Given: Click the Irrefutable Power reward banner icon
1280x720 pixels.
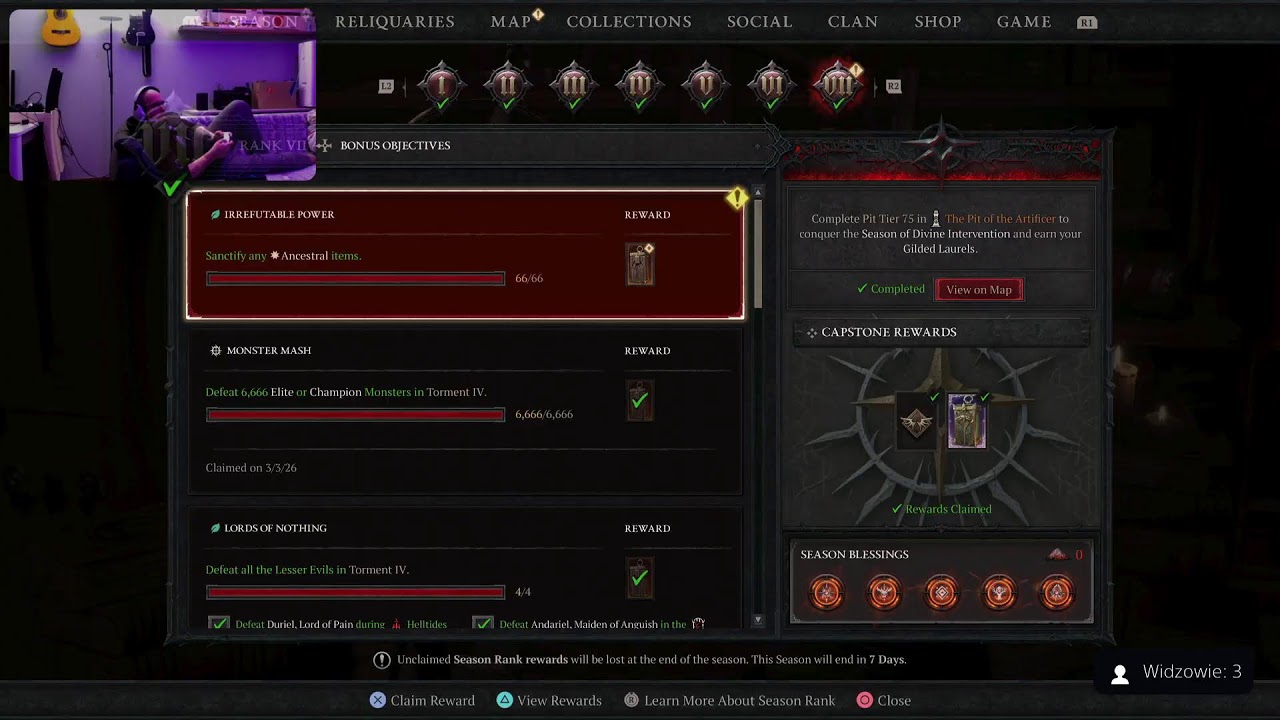Looking at the screenshot, I should 640,265.
